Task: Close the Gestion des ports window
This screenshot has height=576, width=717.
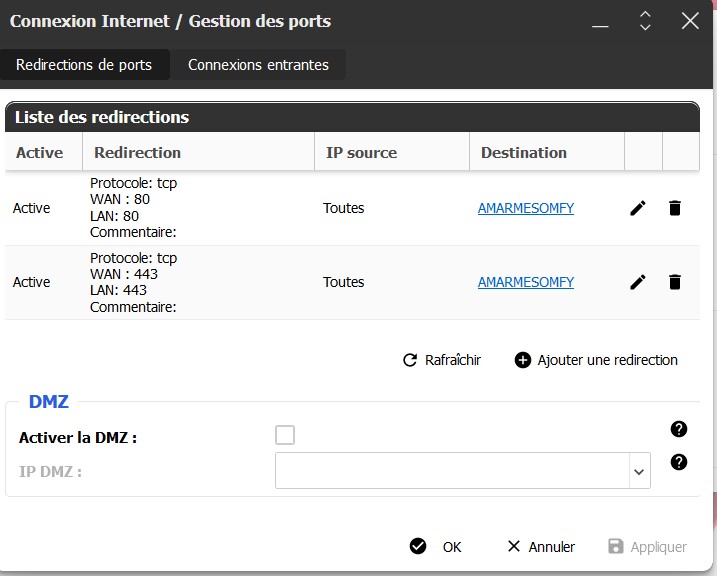Action: (690, 21)
